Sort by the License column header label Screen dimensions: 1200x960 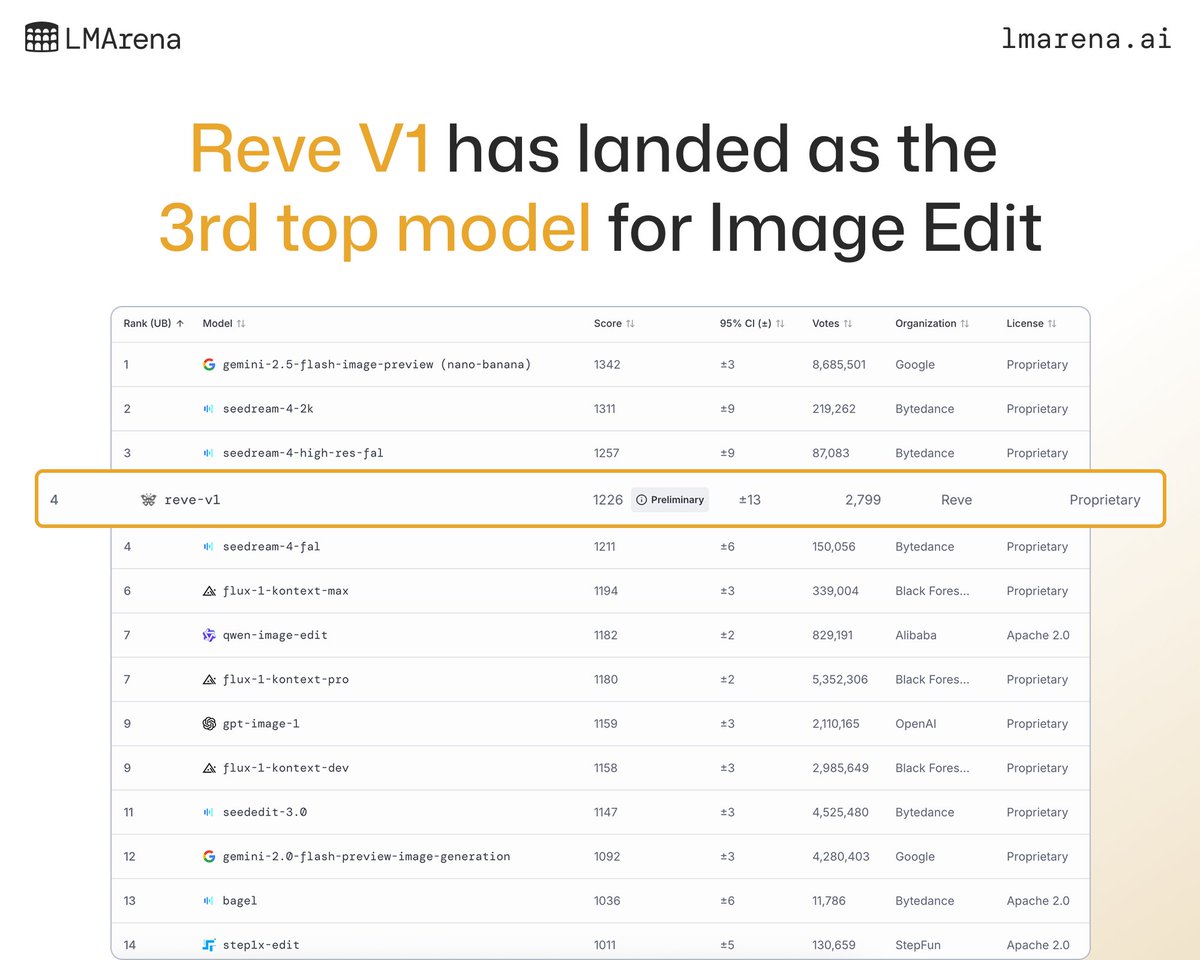pos(1025,324)
